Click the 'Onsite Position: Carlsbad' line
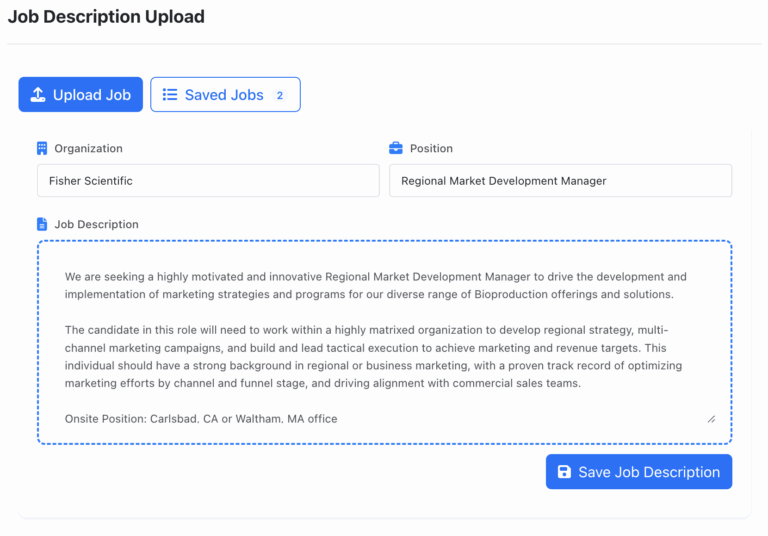The image size is (768, 536). point(201,418)
